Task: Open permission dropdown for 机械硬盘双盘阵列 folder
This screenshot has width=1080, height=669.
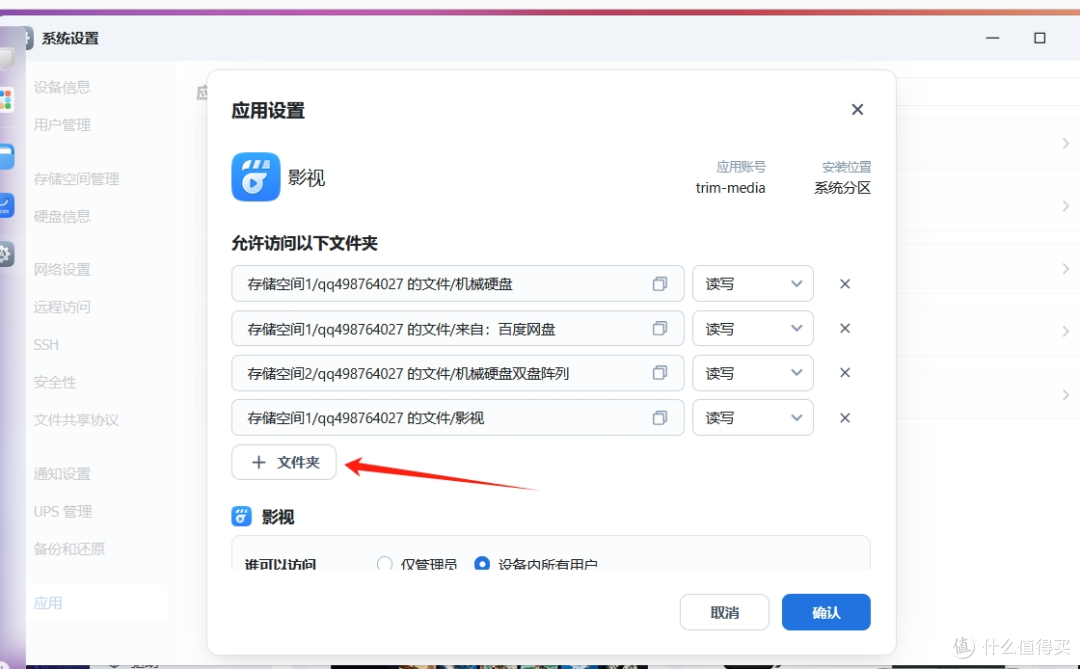Action: coord(753,373)
